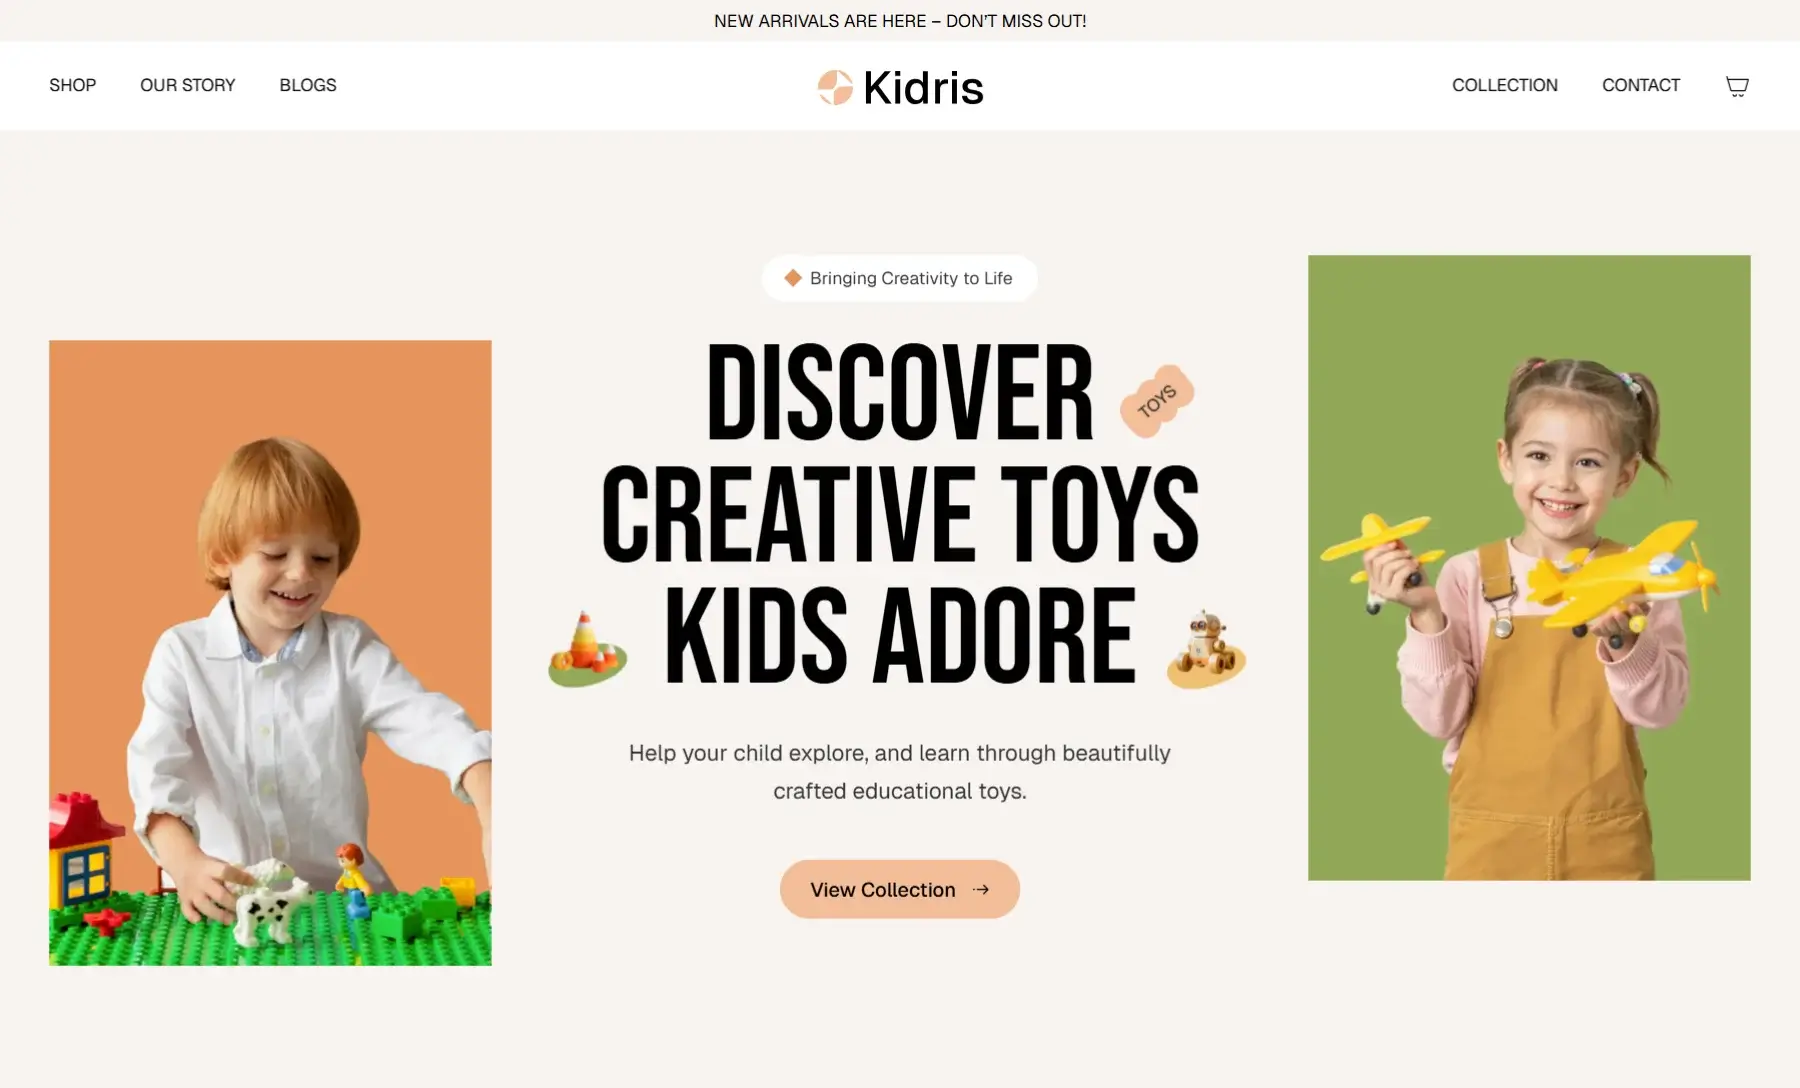
Task: Click the Bringing Creativity to Life badge
Action: tap(900, 278)
